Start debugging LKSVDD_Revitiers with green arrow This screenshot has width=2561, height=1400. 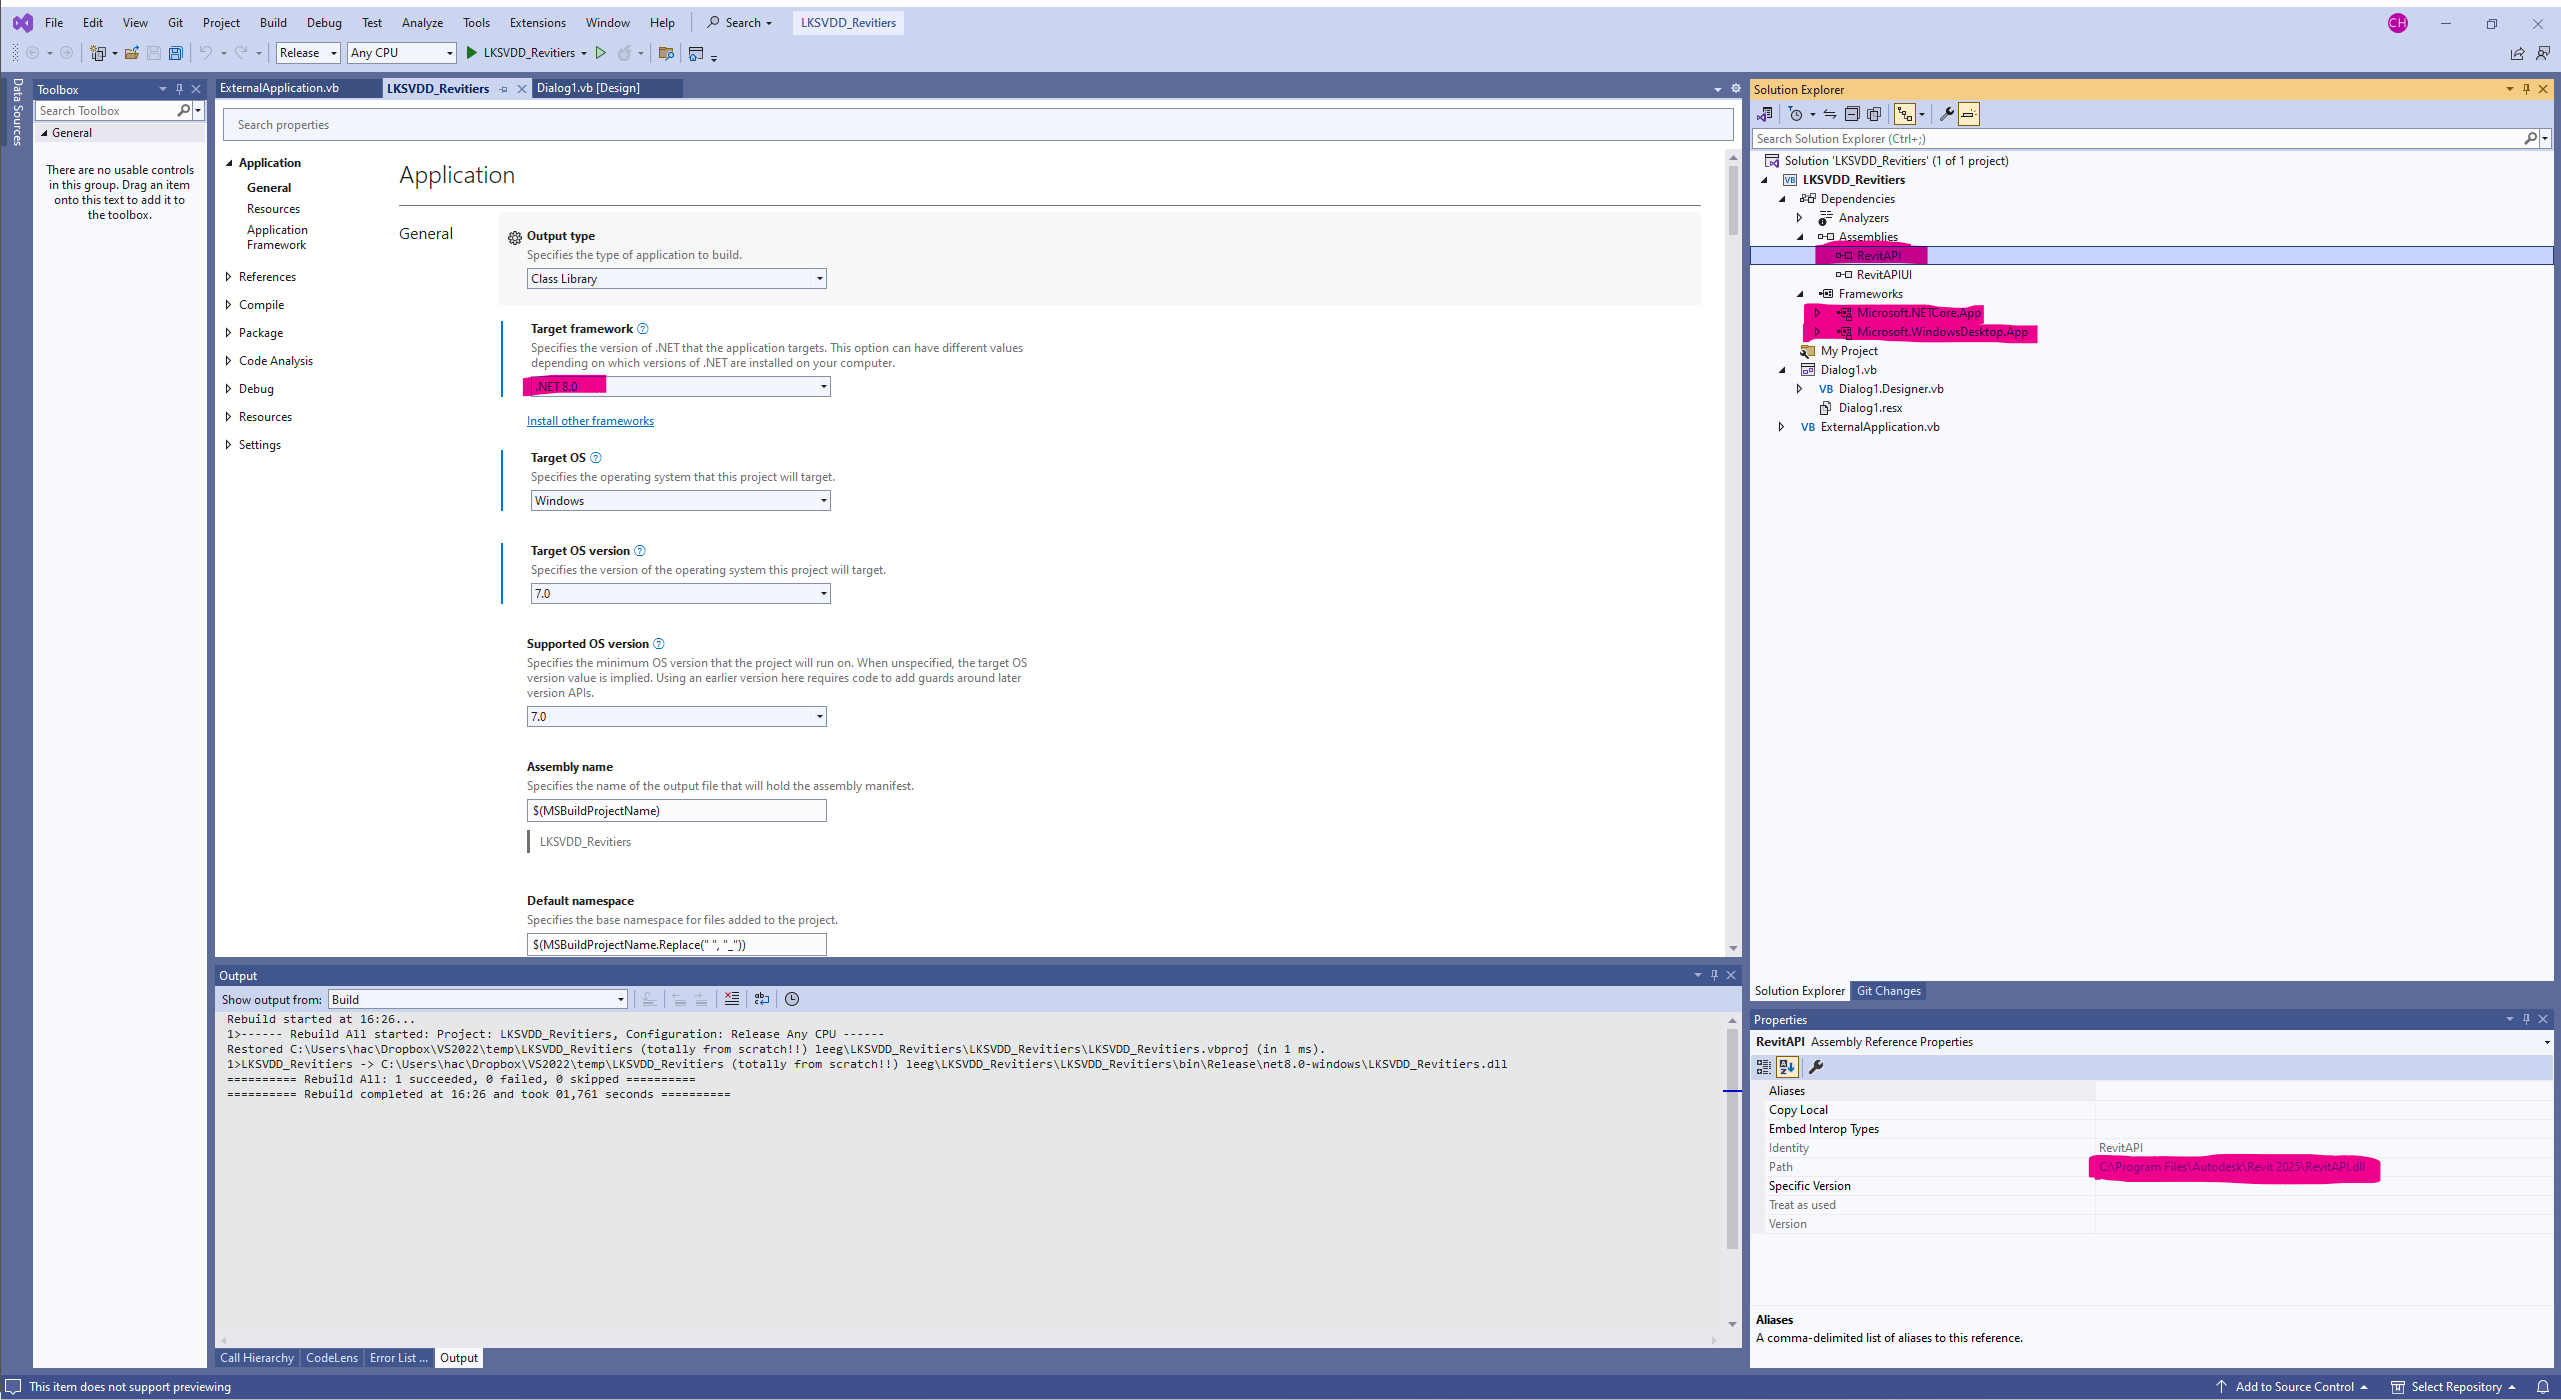pos(472,53)
